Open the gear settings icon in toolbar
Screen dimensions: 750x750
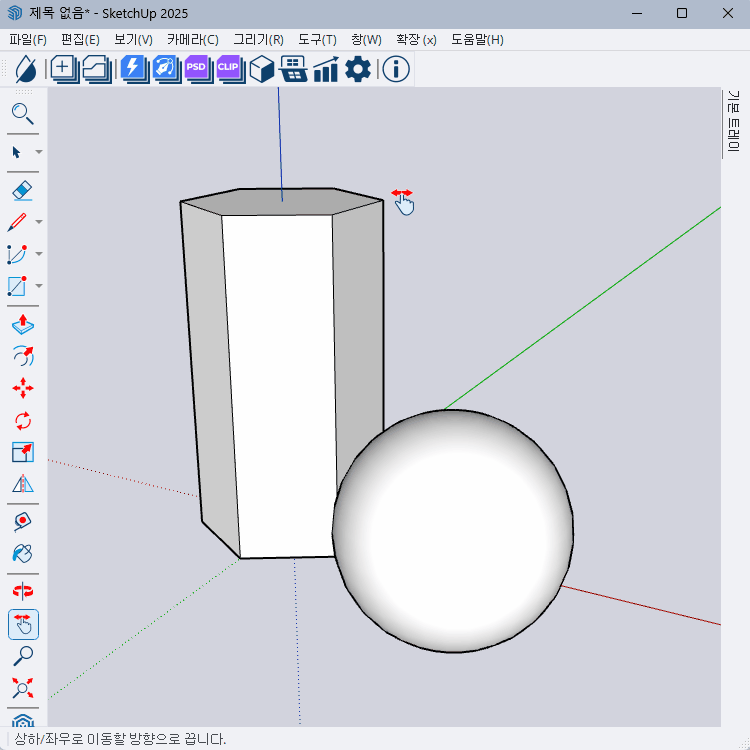coord(358,68)
